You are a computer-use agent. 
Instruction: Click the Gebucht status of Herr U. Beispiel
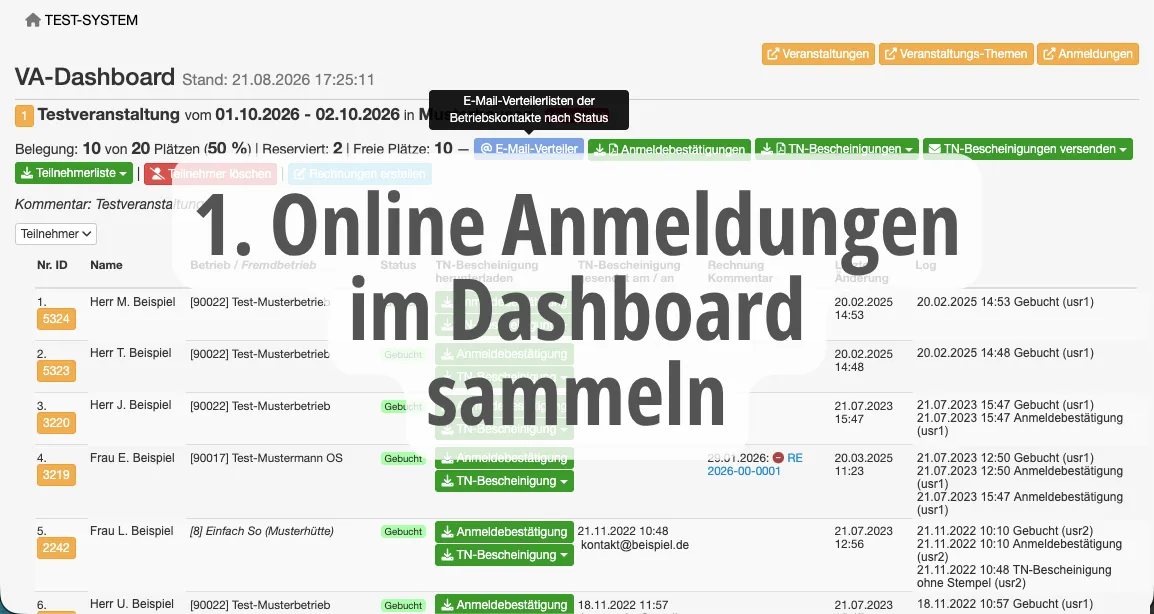click(x=403, y=605)
